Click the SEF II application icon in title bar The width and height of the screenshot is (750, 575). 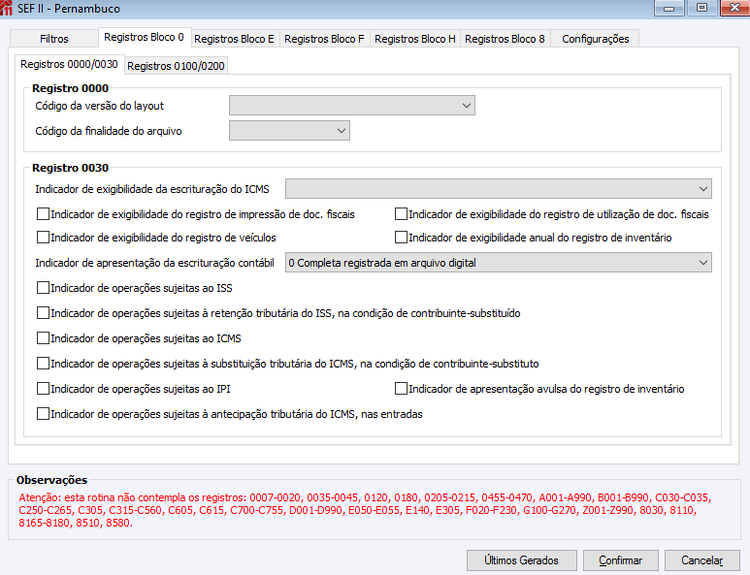(x=6, y=8)
